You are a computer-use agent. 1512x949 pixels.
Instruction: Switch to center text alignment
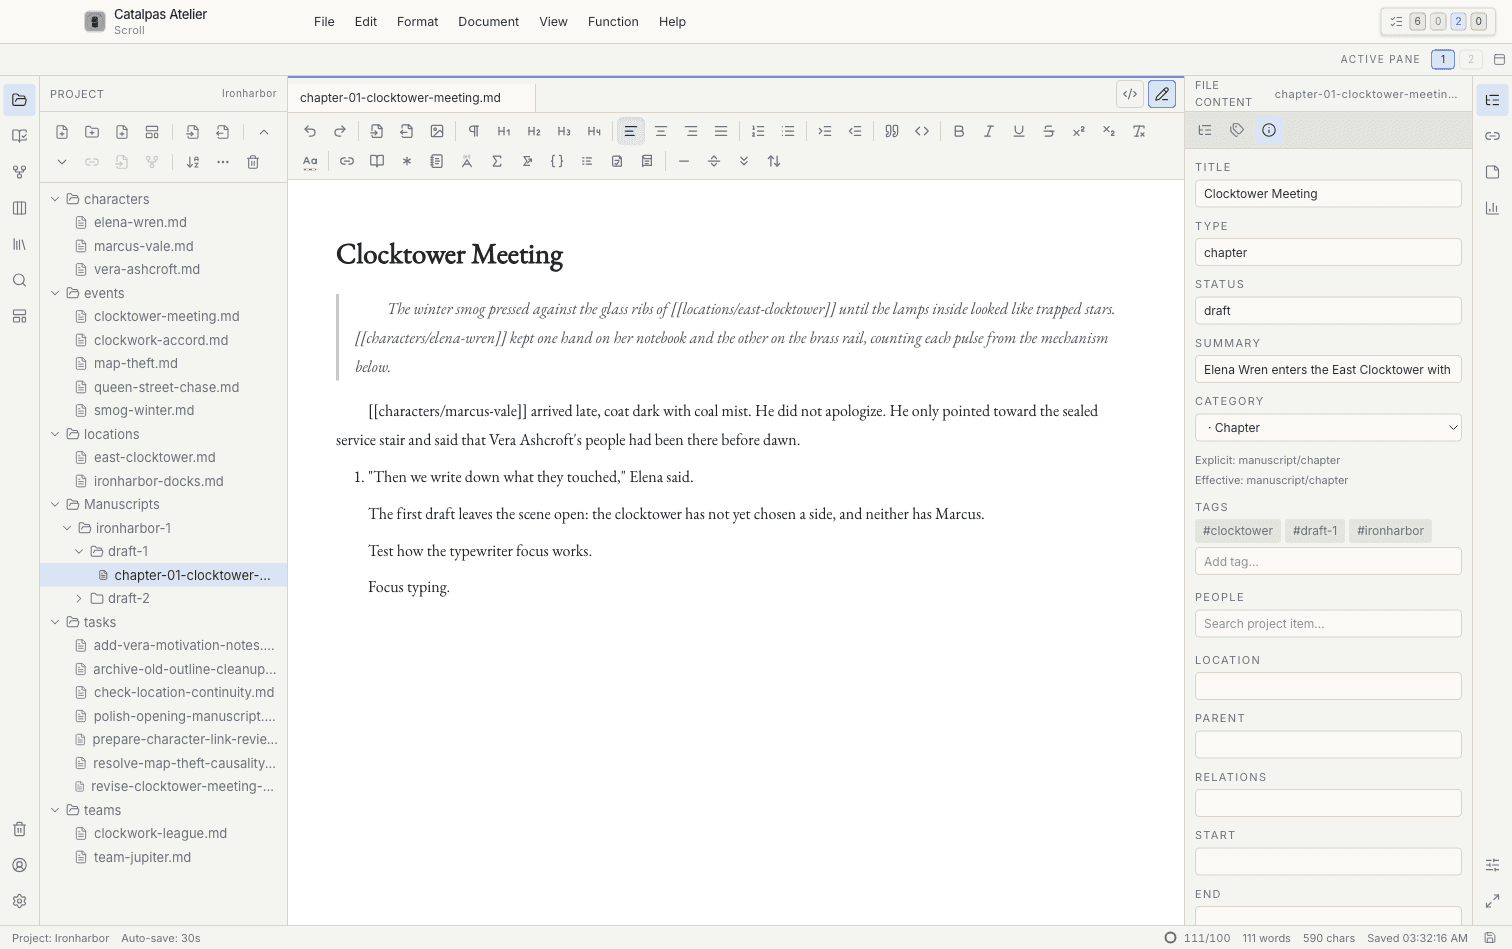pos(661,131)
